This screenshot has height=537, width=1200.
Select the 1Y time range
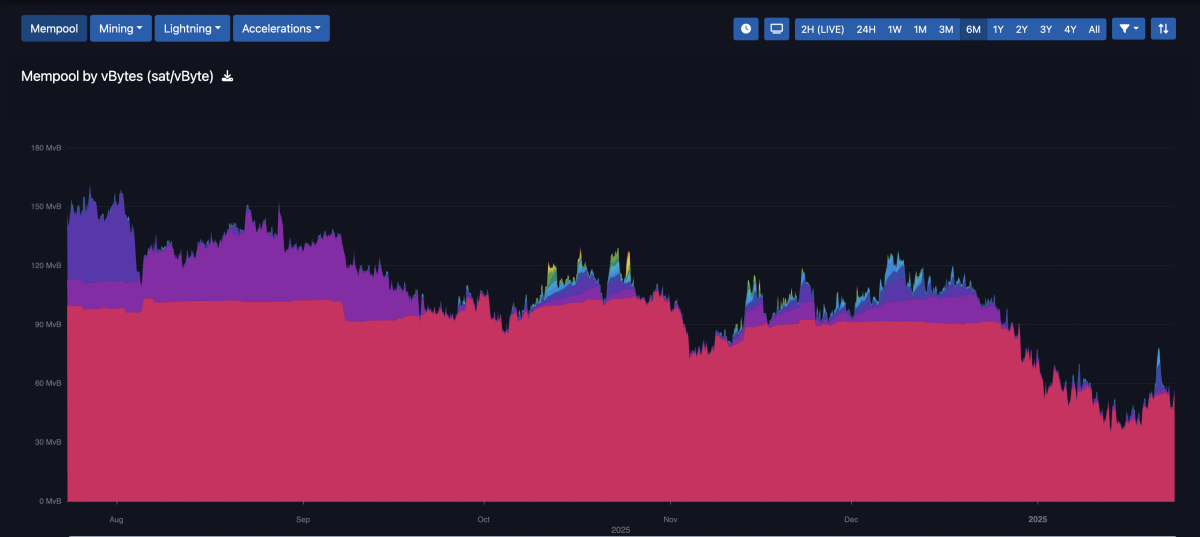[x=998, y=29]
